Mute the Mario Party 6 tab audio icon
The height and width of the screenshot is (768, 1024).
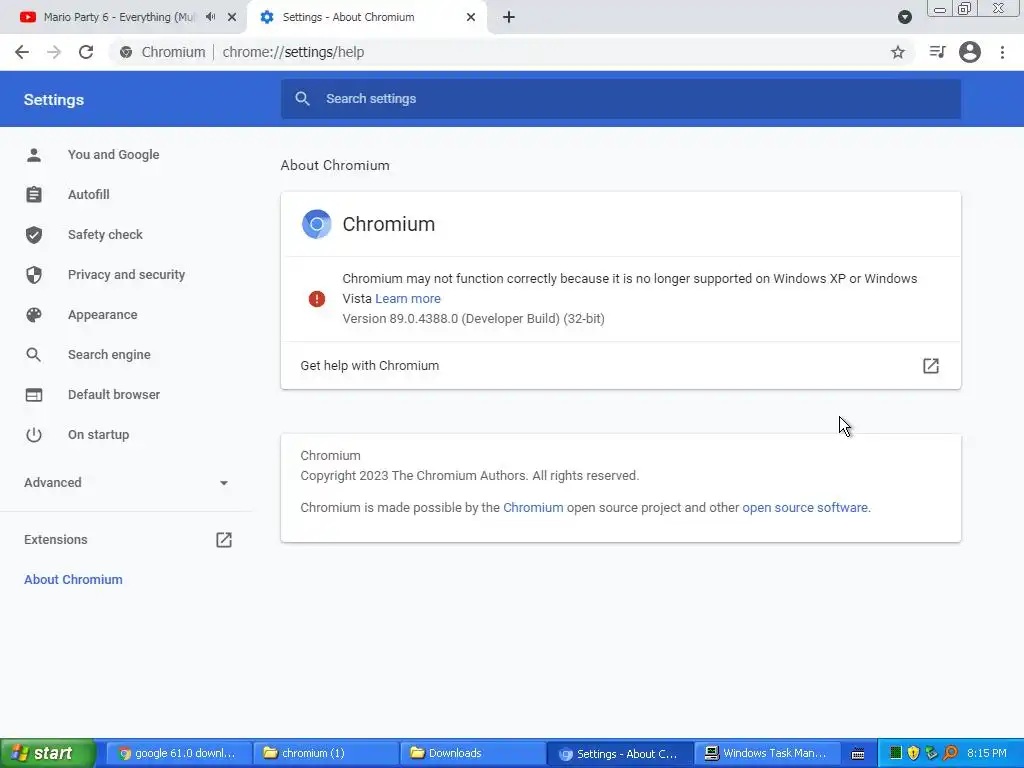(210, 17)
